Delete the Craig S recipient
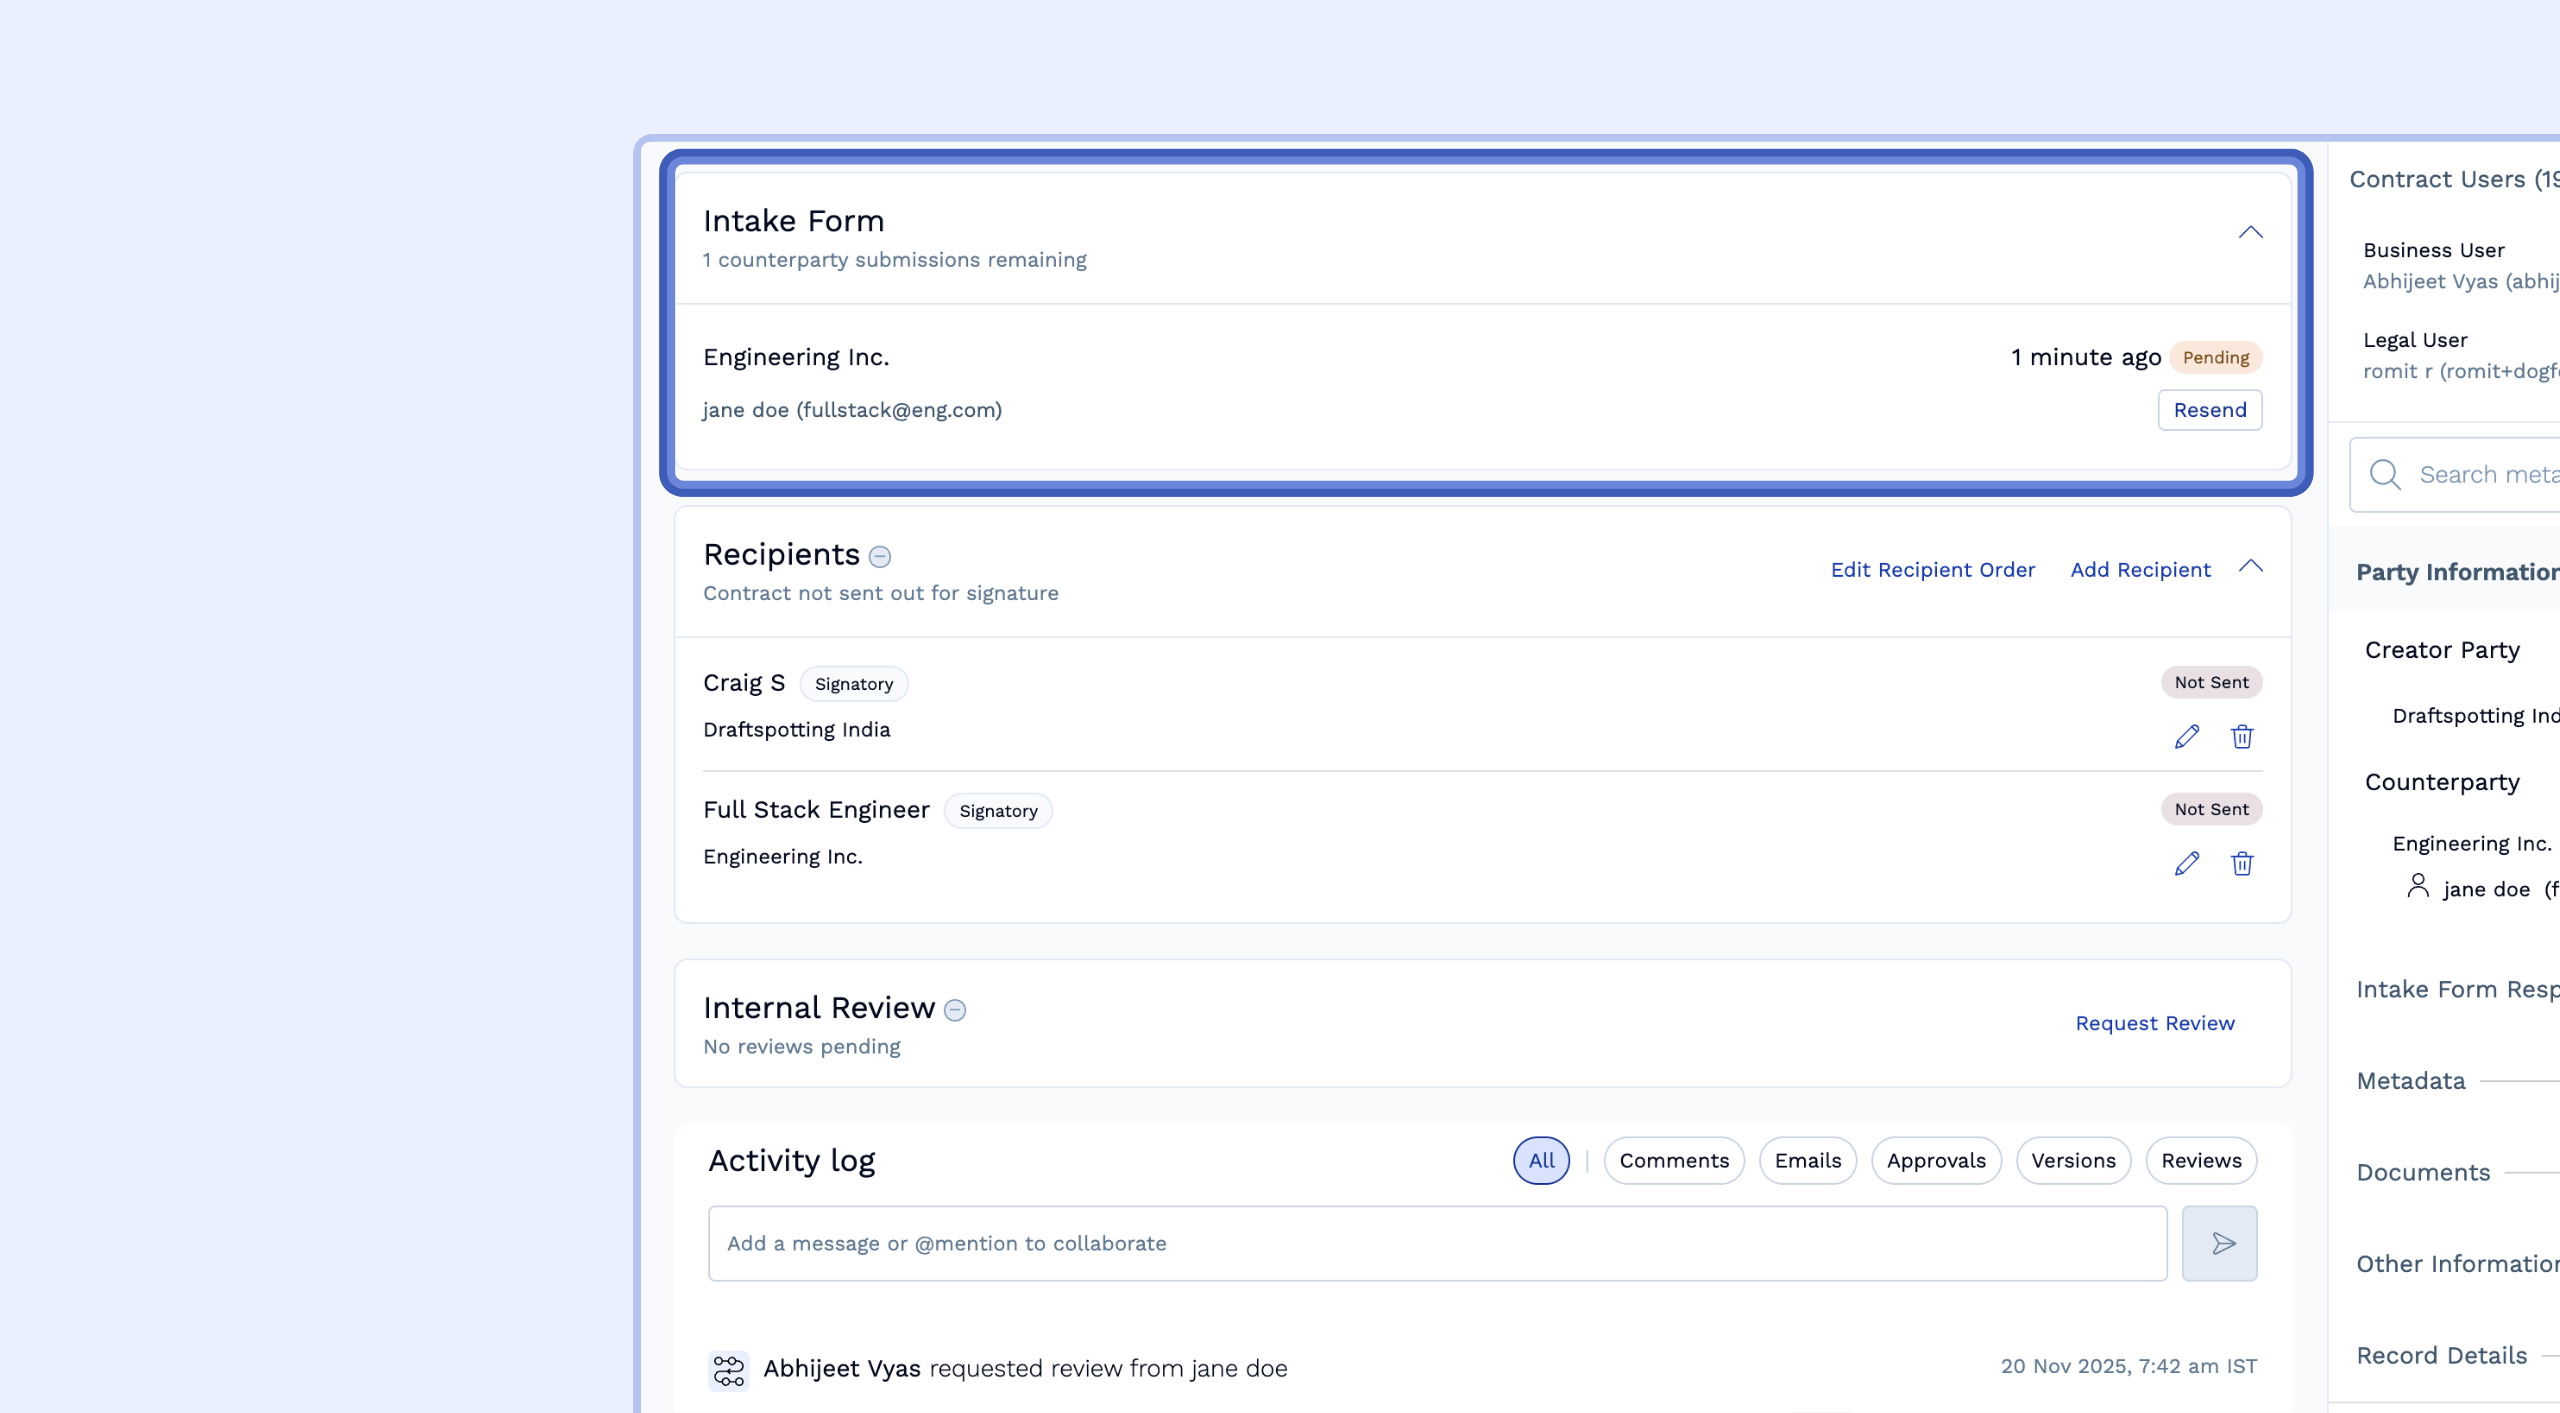Image resolution: width=2560 pixels, height=1413 pixels. coord(2242,737)
